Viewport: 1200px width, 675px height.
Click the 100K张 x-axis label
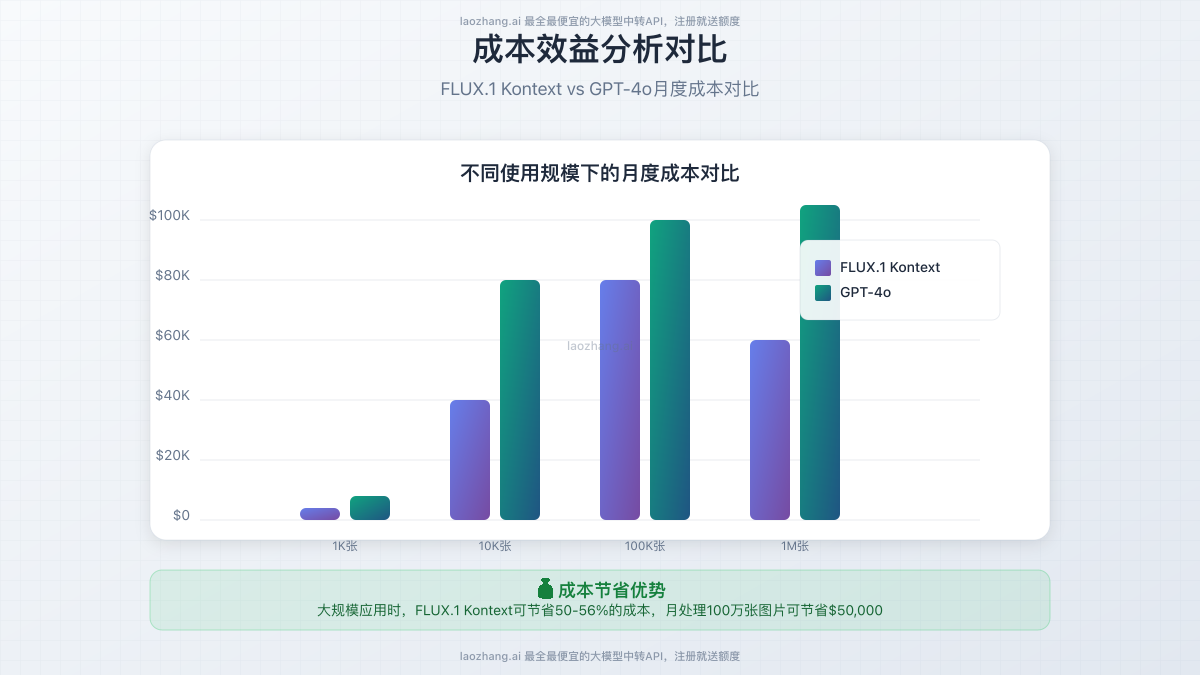645,546
